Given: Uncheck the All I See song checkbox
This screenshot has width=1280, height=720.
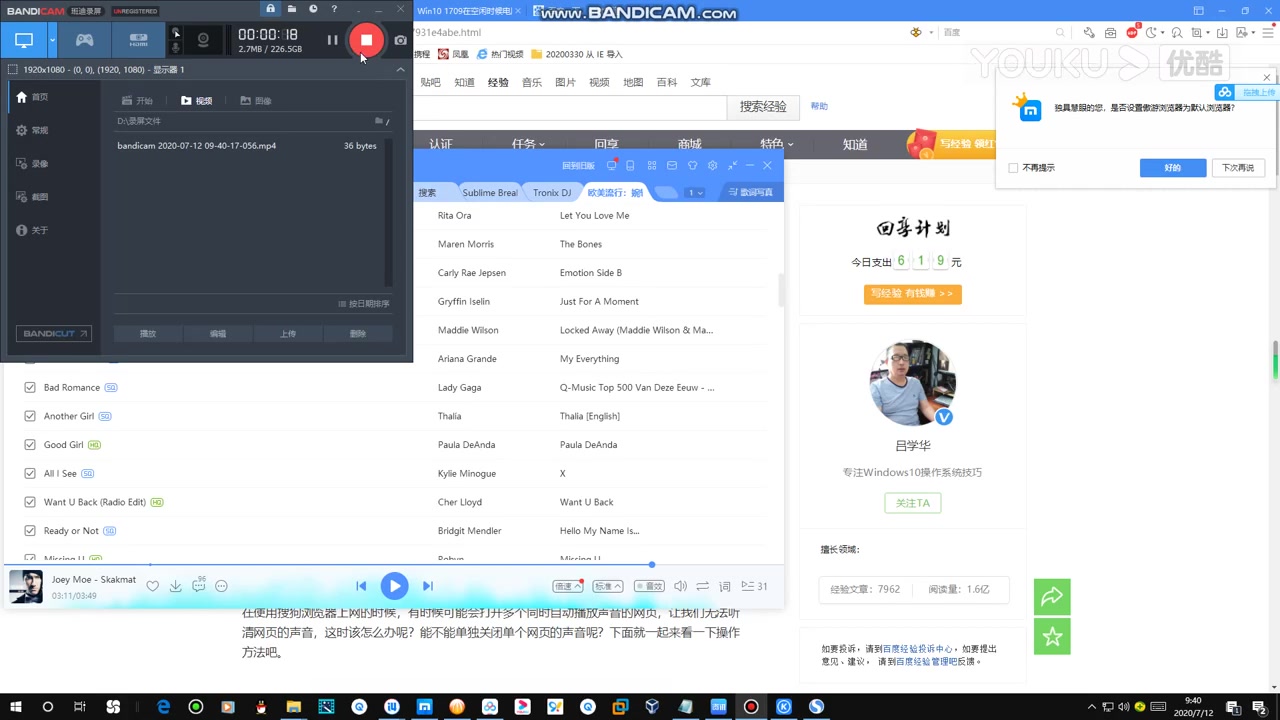Looking at the screenshot, I should (30, 473).
